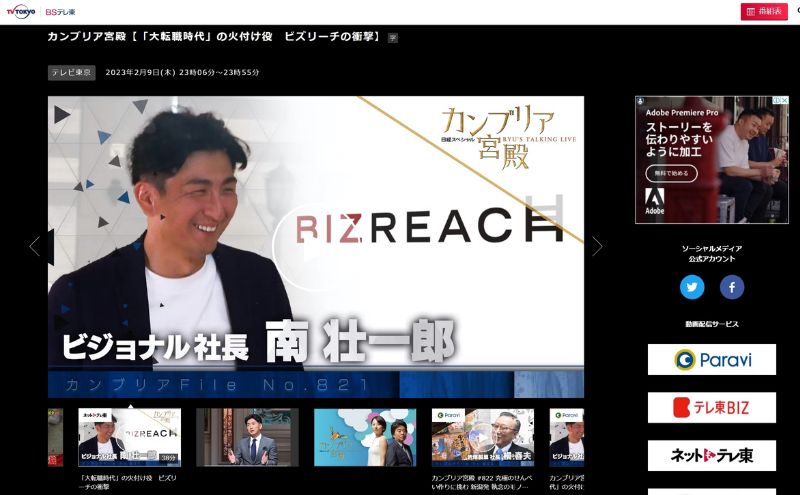The height and width of the screenshot is (495, 800).
Task: Click the テレビ東京 channel tag
Action: click(x=71, y=72)
